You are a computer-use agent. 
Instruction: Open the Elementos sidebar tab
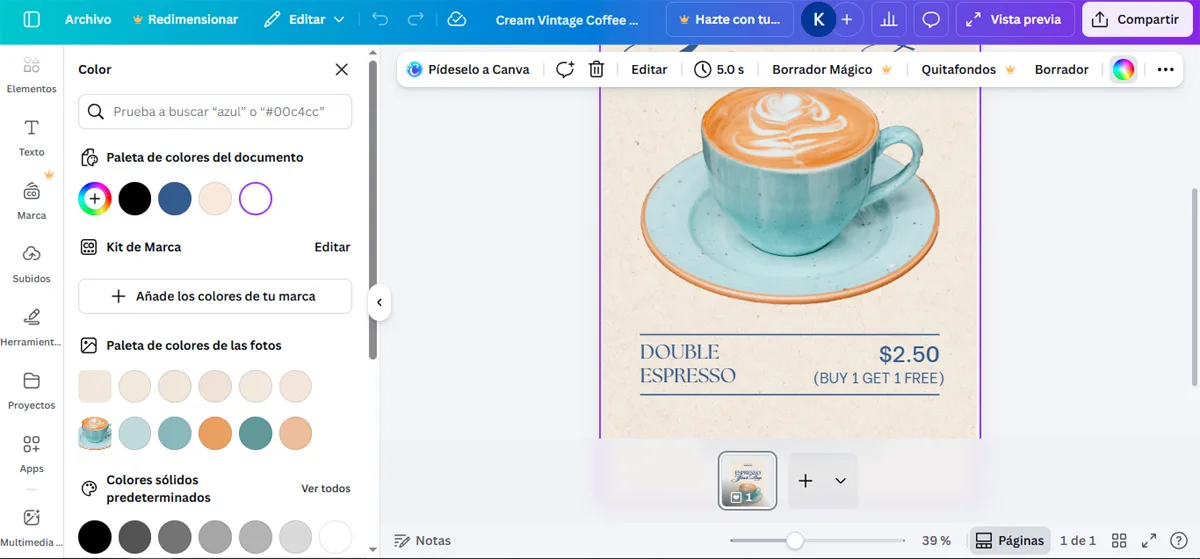[32, 75]
